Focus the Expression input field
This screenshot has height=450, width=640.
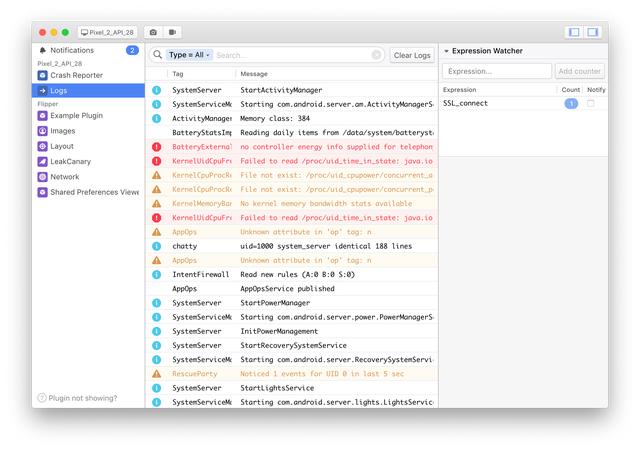point(497,71)
